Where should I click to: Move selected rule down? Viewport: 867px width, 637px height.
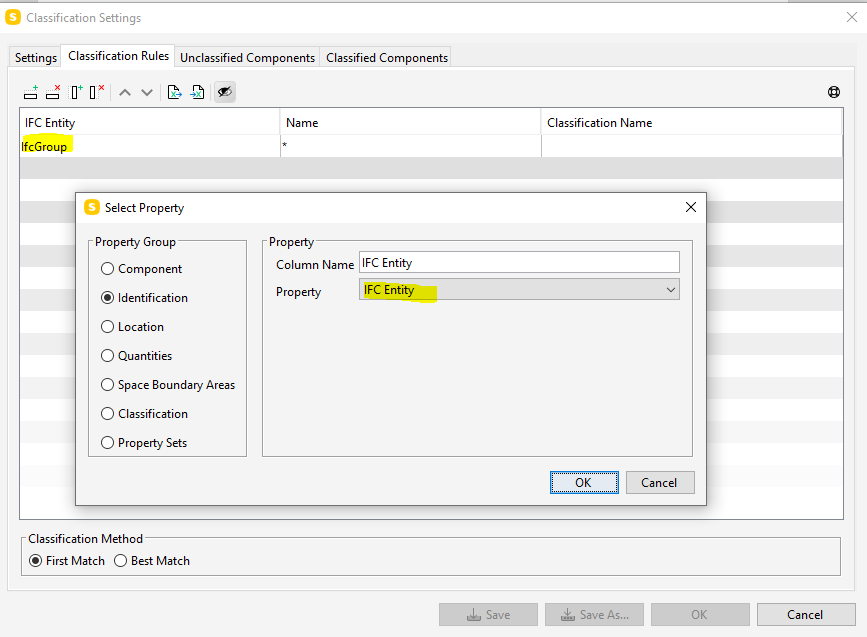(x=147, y=92)
